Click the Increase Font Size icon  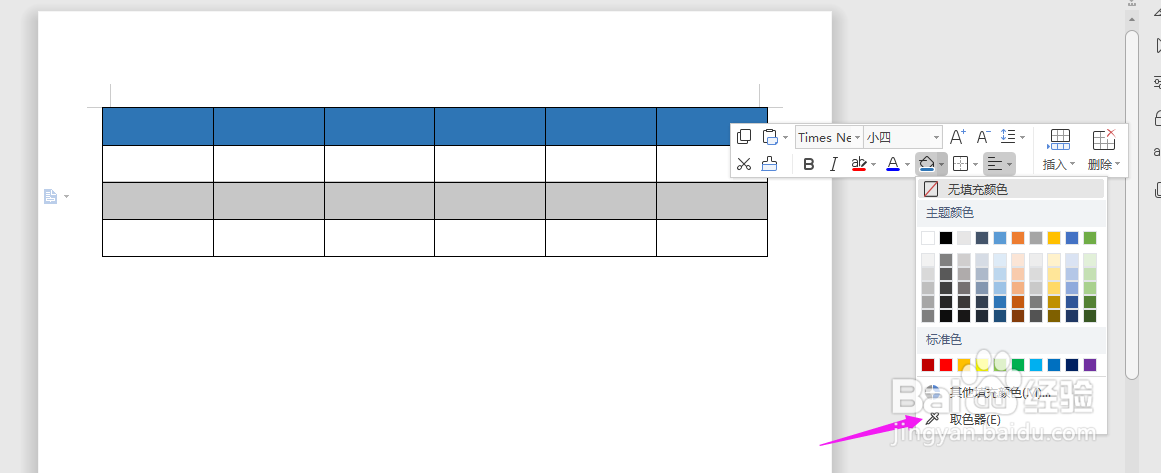pyautogui.click(x=958, y=137)
